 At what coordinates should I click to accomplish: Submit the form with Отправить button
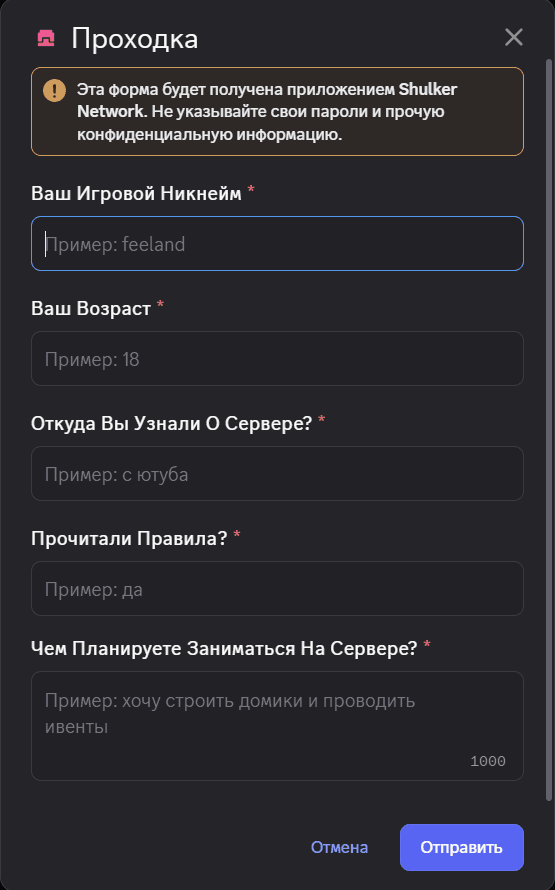(x=461, y=847)
